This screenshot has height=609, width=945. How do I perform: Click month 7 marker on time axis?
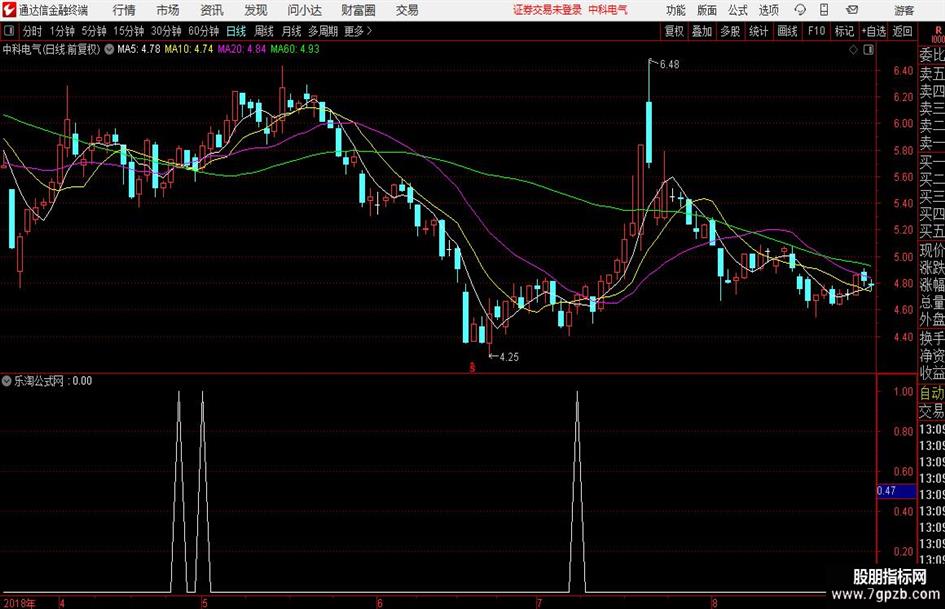[x=539, y=603]
